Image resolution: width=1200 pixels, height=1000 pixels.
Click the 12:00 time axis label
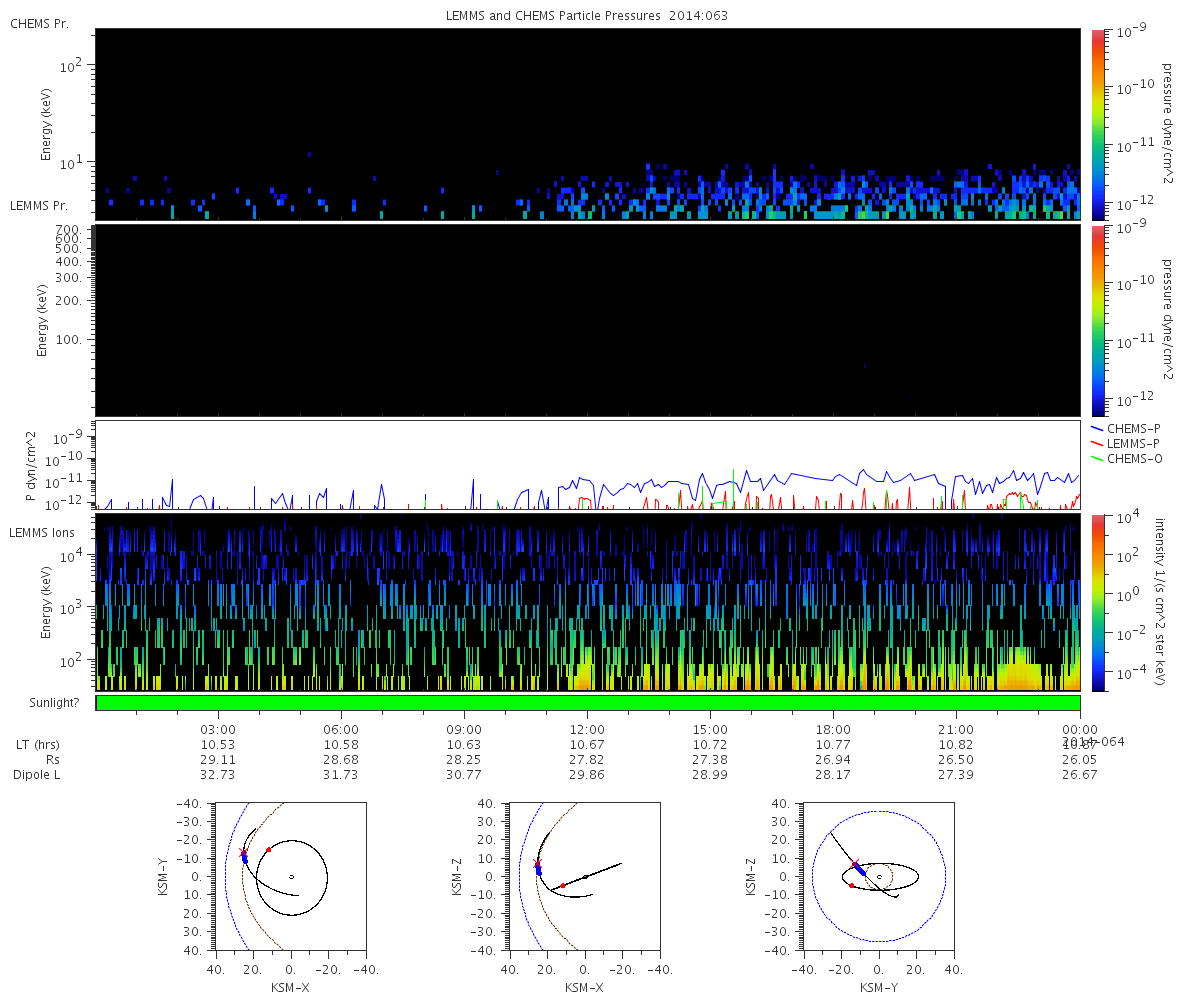coord(587,730)
